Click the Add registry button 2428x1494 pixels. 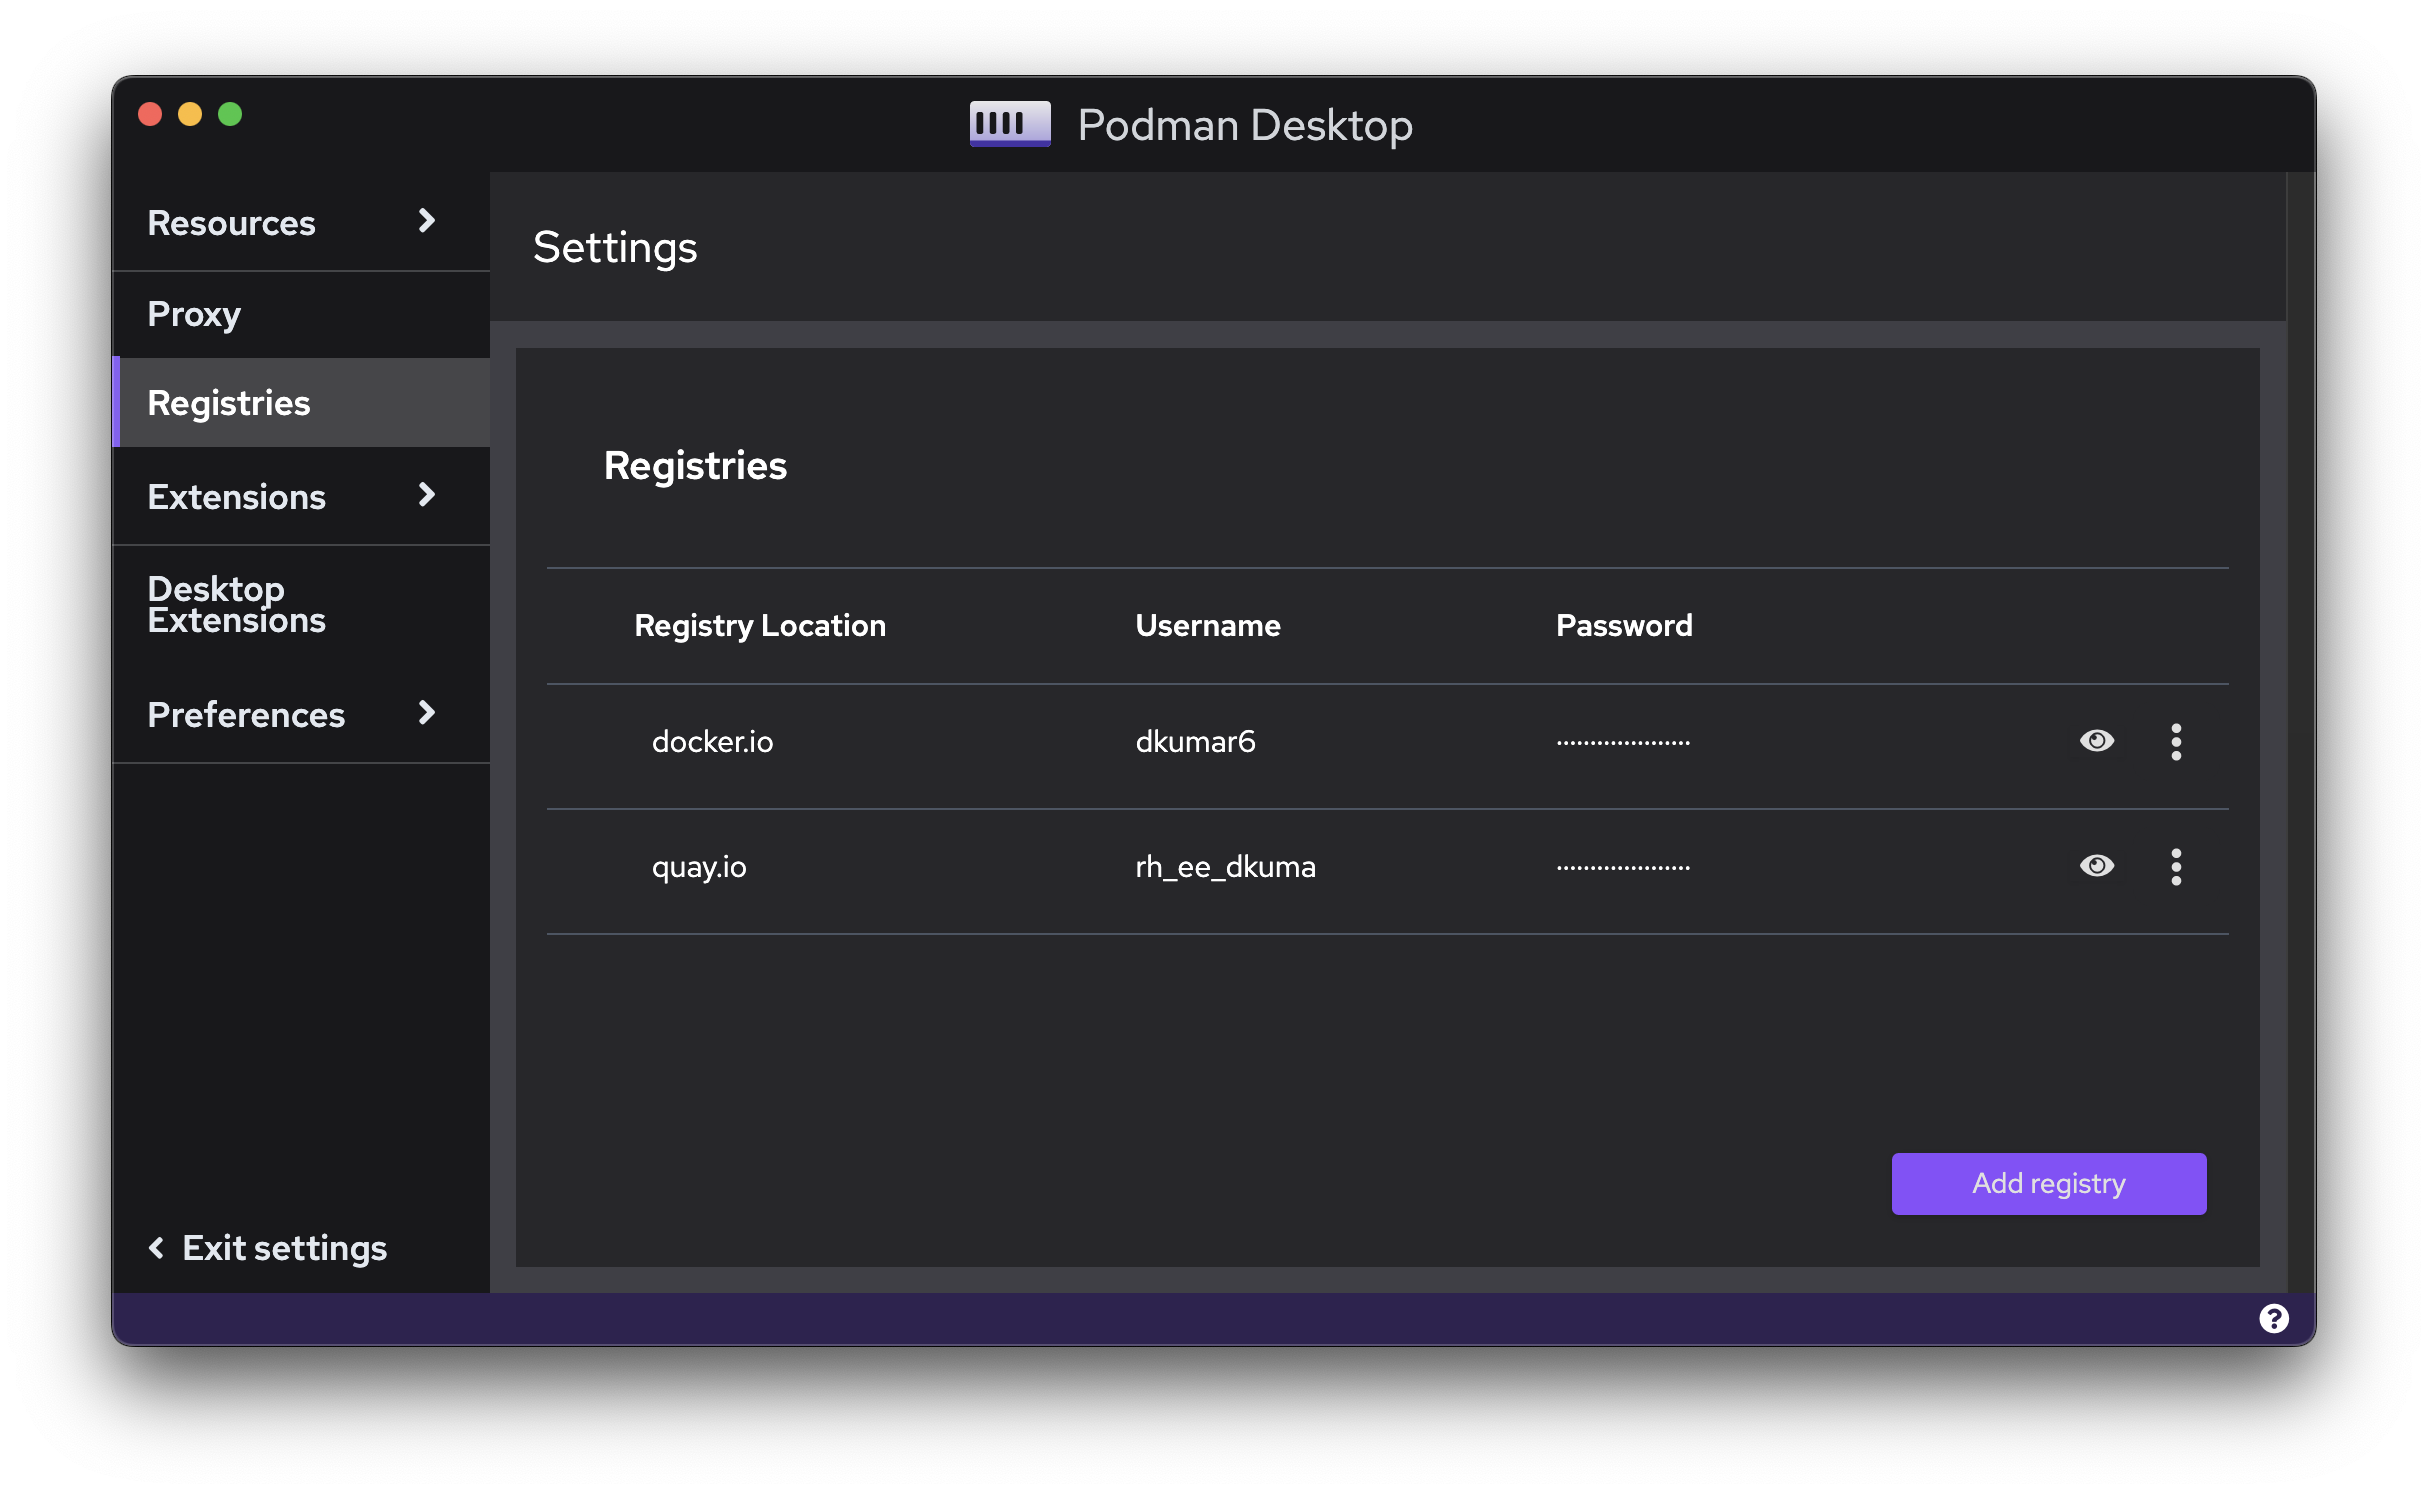coord(2048,1183)
